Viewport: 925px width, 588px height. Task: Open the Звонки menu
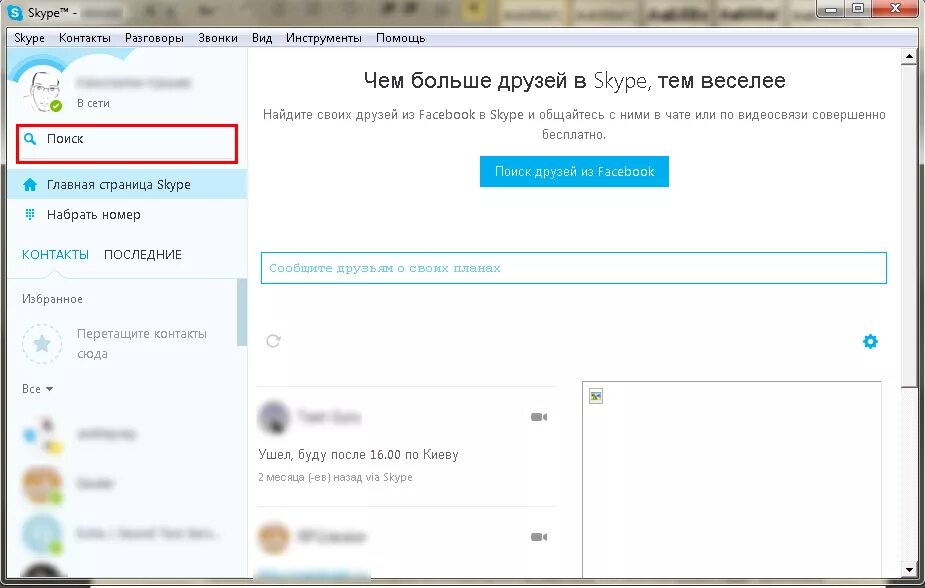point(218,38)
